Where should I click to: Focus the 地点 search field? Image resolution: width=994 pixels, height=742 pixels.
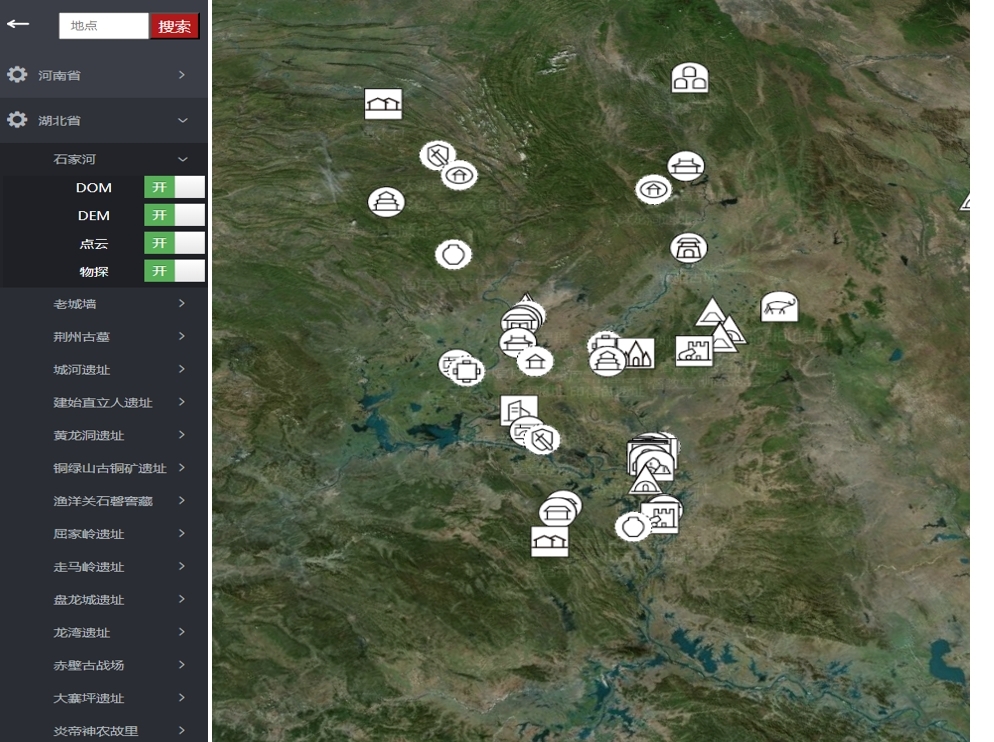104,26
